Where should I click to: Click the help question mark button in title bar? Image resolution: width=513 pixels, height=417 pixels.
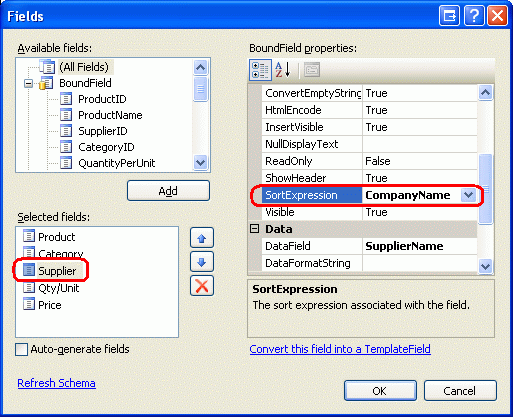(474, 15)
